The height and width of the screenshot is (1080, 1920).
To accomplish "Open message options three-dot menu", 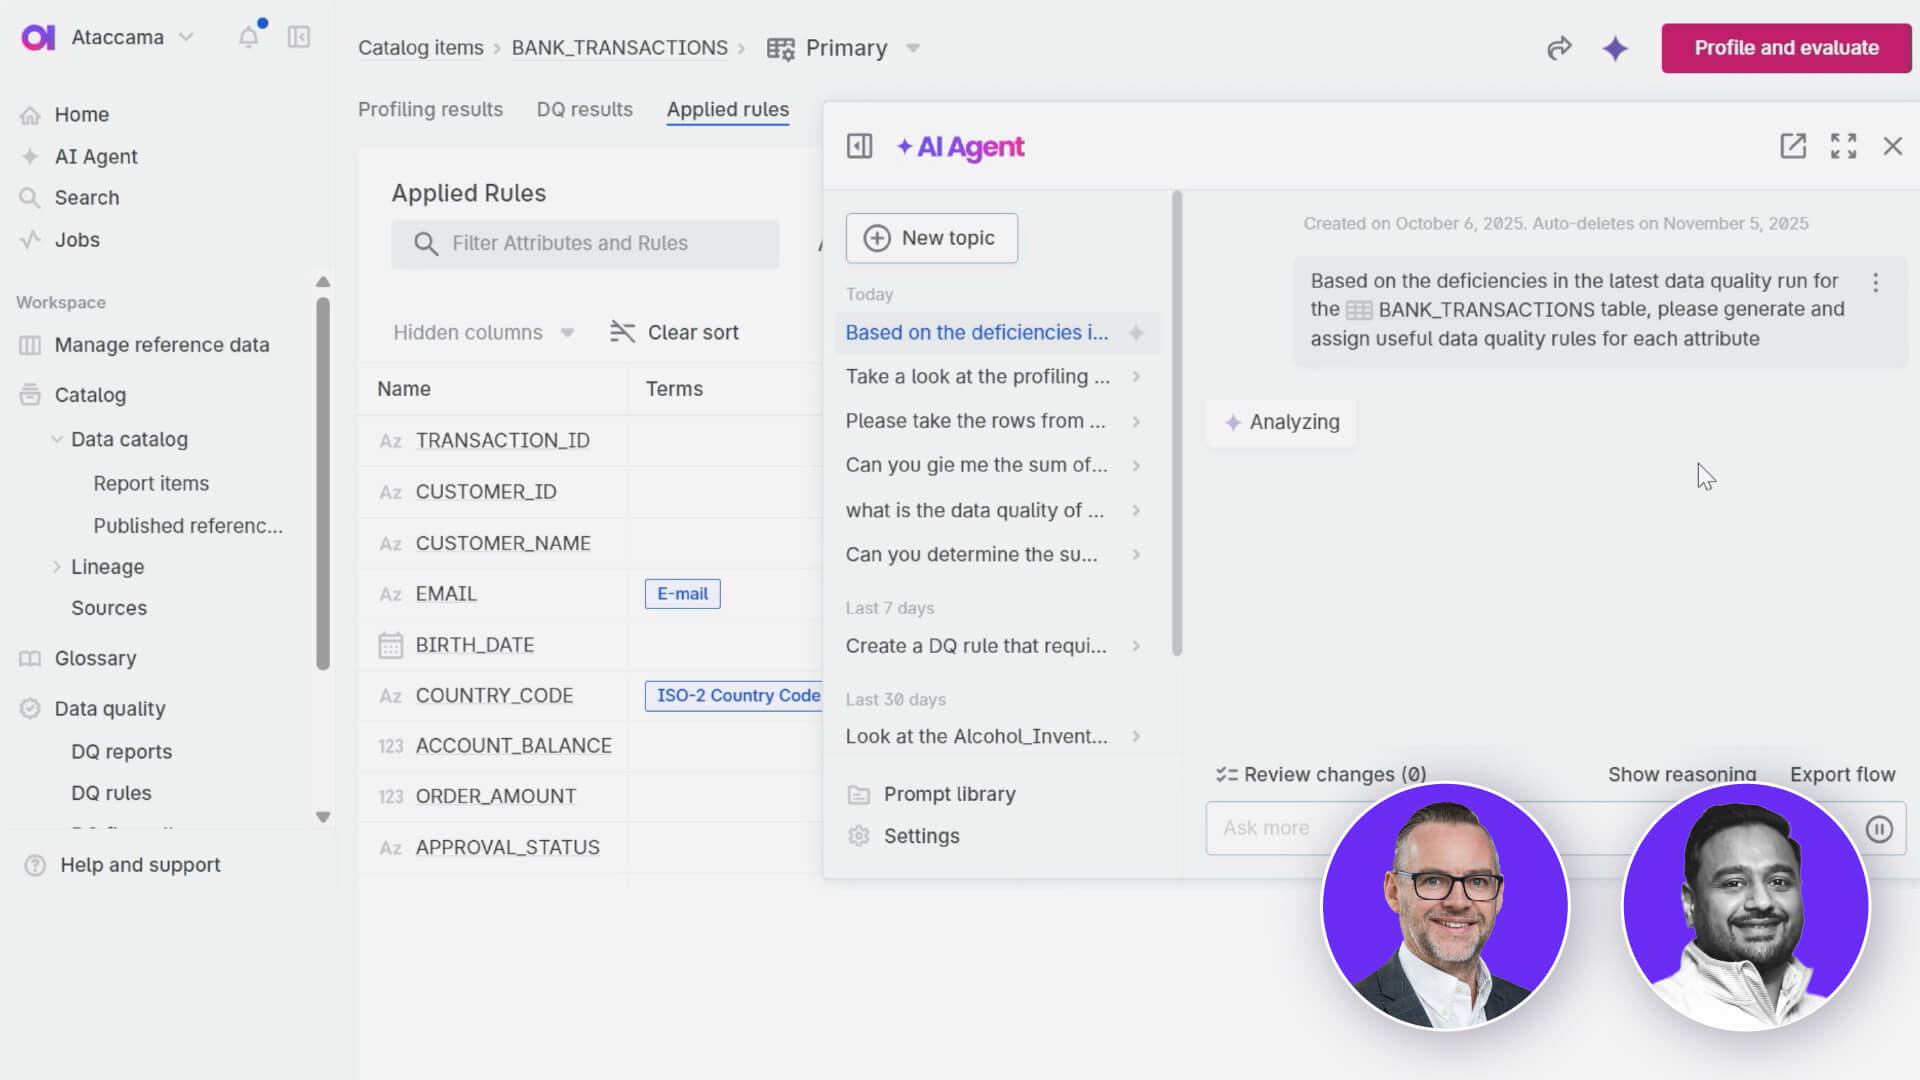I will pyautogui.click(x=1875, y=283).
